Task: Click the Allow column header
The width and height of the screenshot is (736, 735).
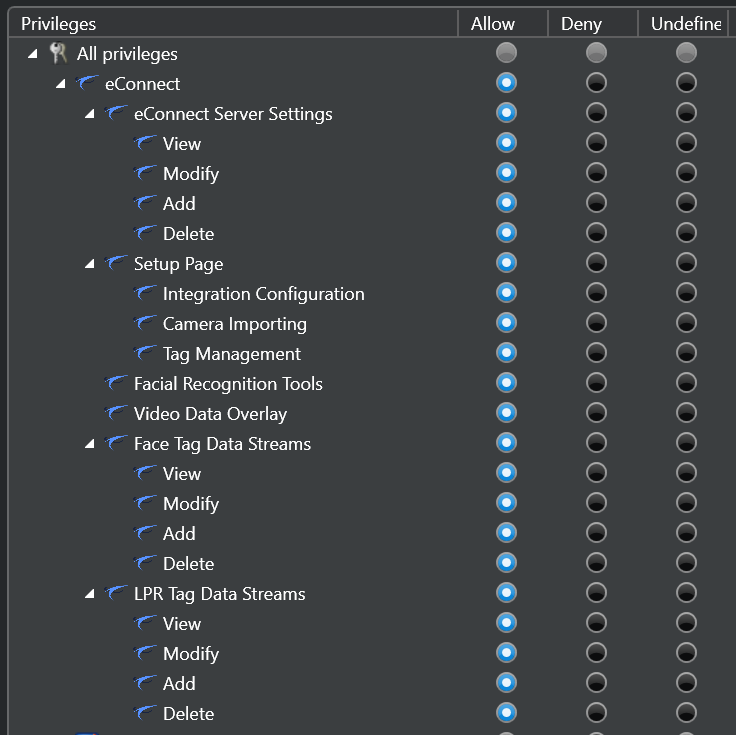Action: (x=493, y=23)
